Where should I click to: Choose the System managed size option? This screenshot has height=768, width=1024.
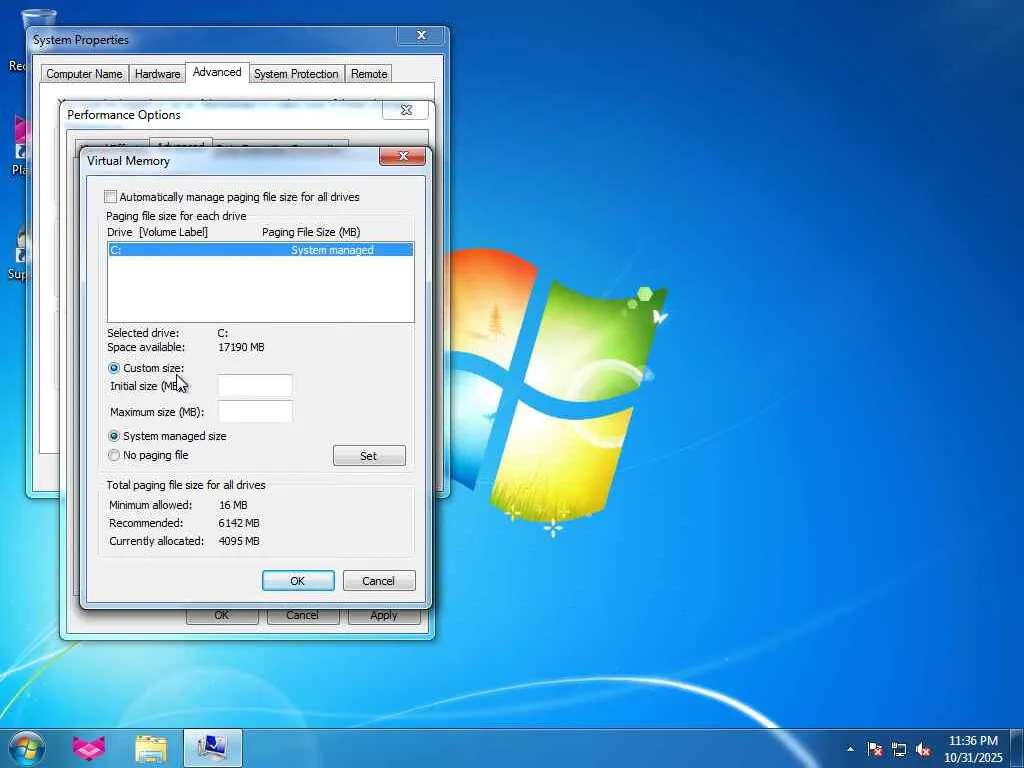coord(114,436)
